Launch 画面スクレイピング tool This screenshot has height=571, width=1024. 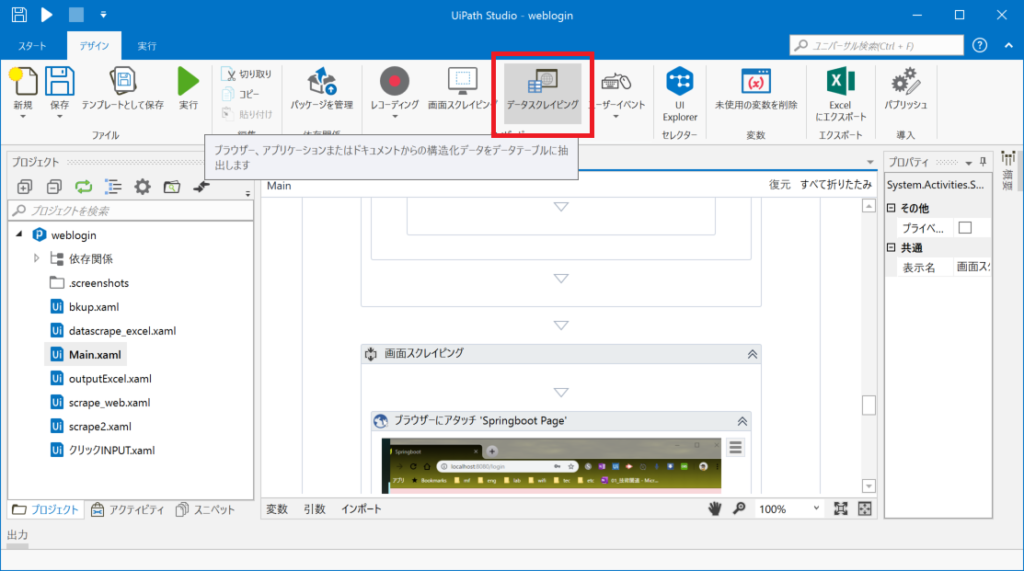(x=462, y=88)
